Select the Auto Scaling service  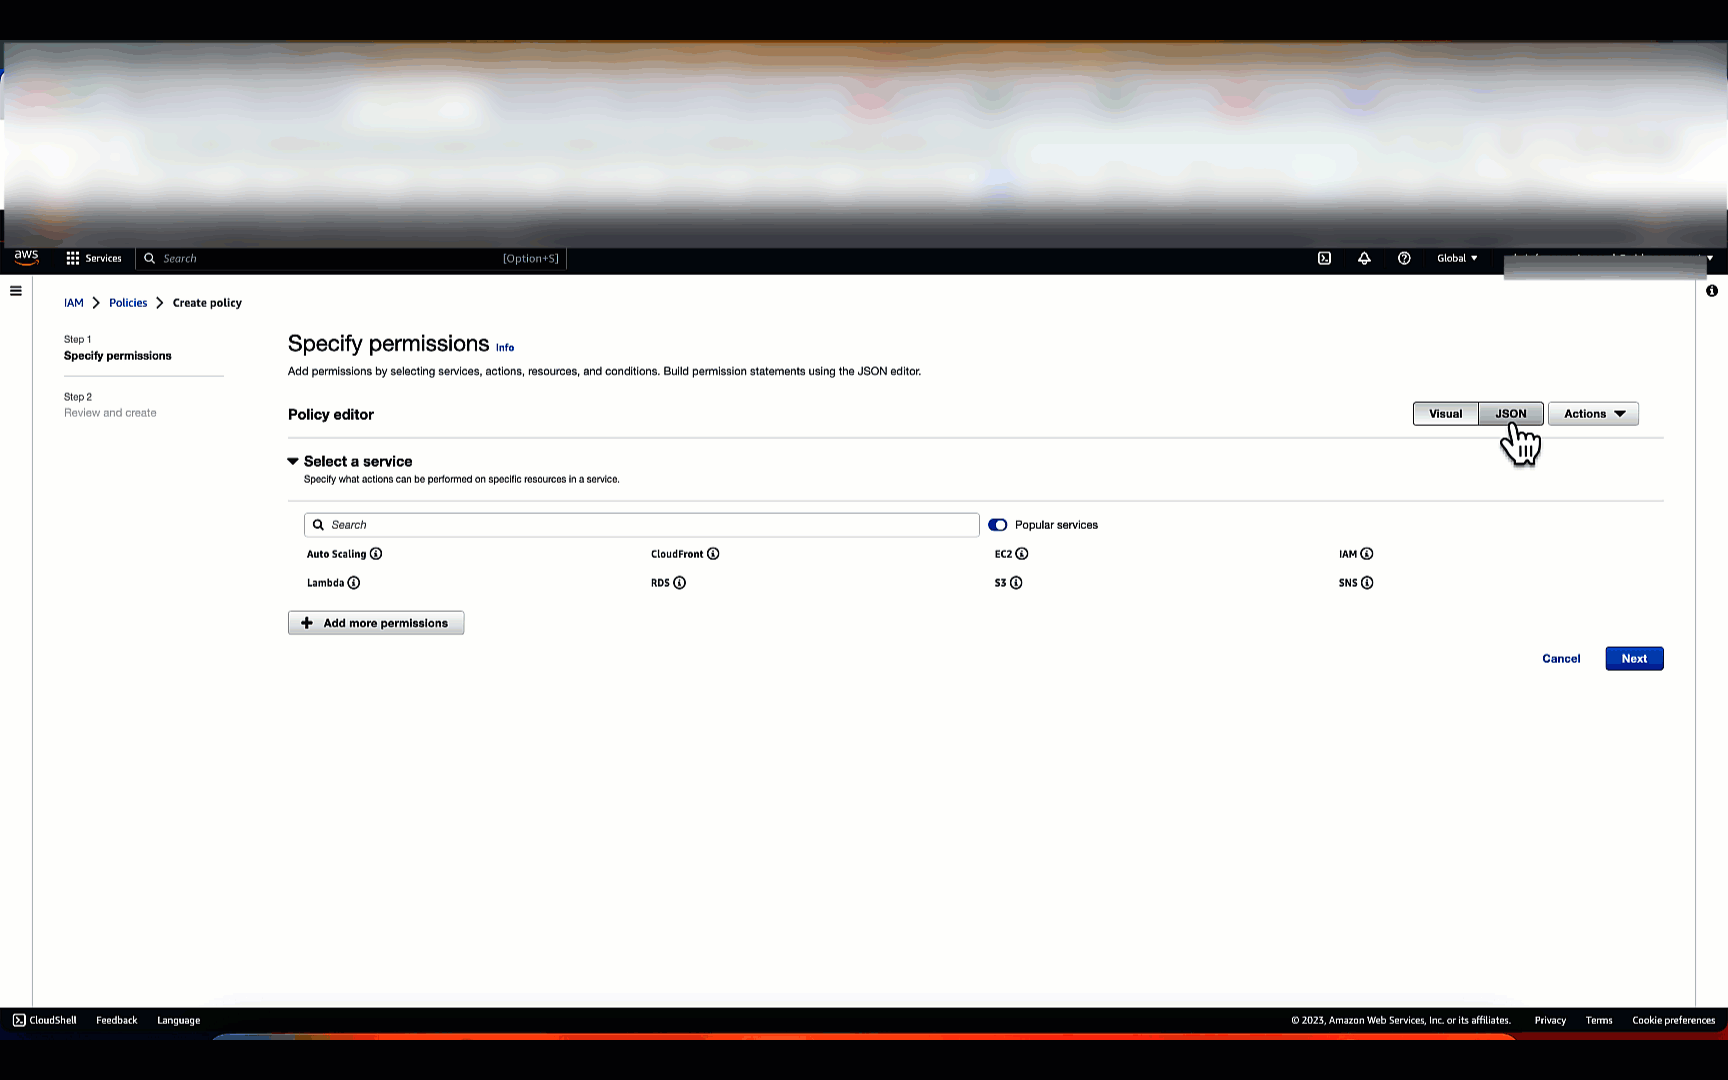(x=336, y=554)
